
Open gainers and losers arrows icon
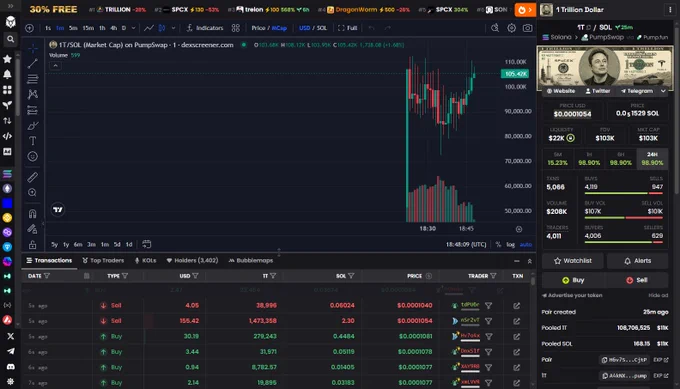point(7,121)
